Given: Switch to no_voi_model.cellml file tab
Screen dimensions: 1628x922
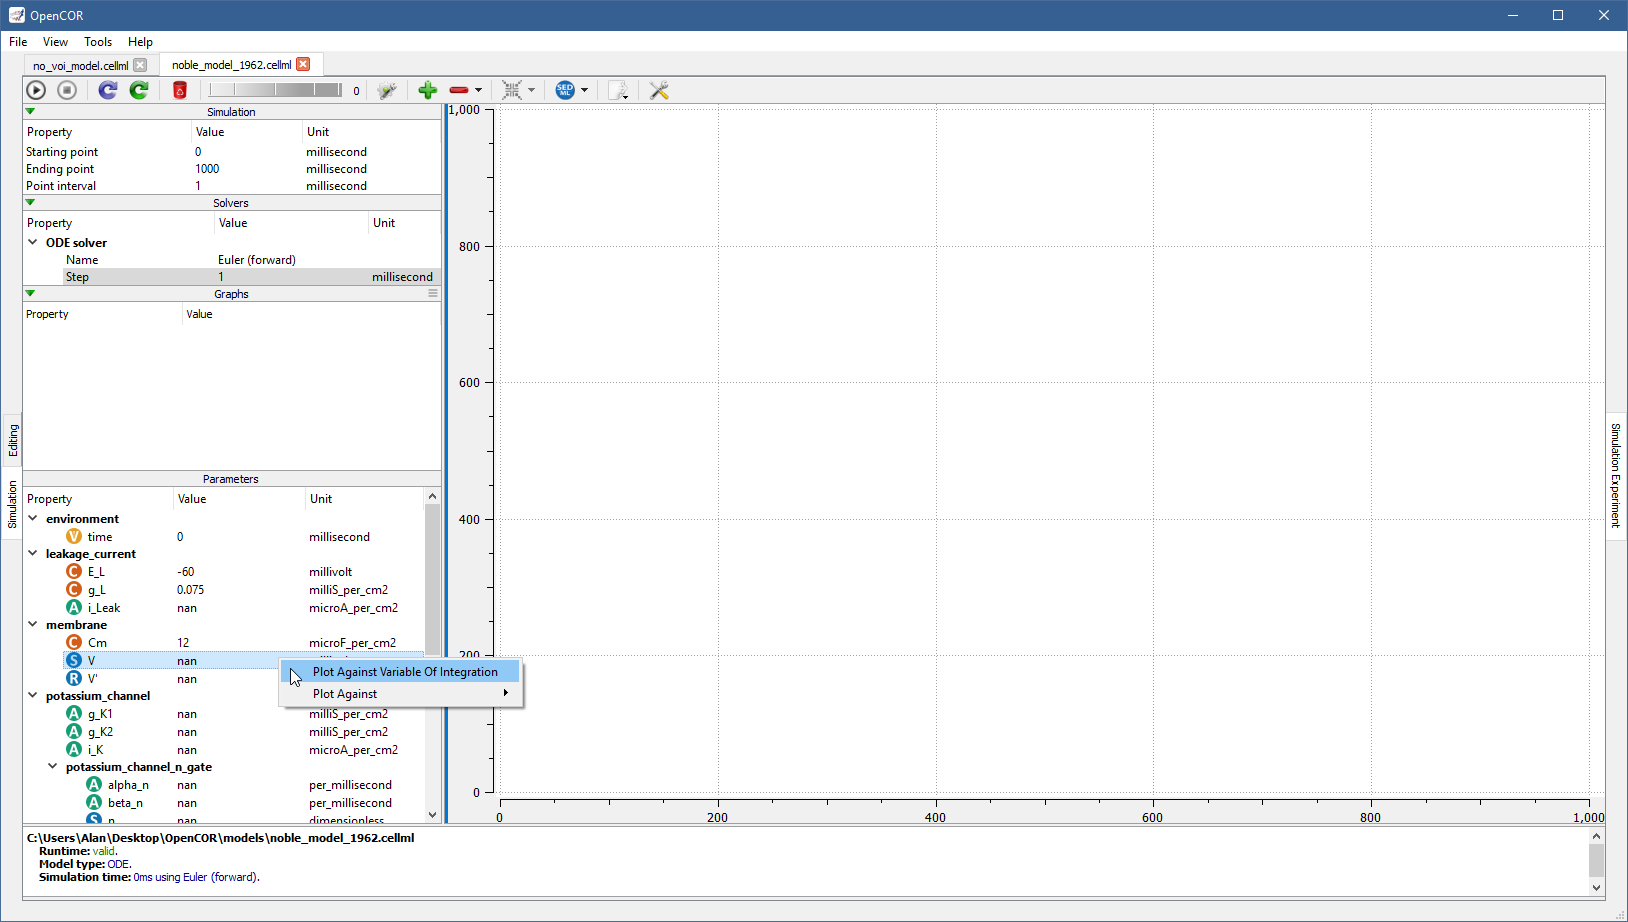Looking at the screenshot, I should pos(80,66).
